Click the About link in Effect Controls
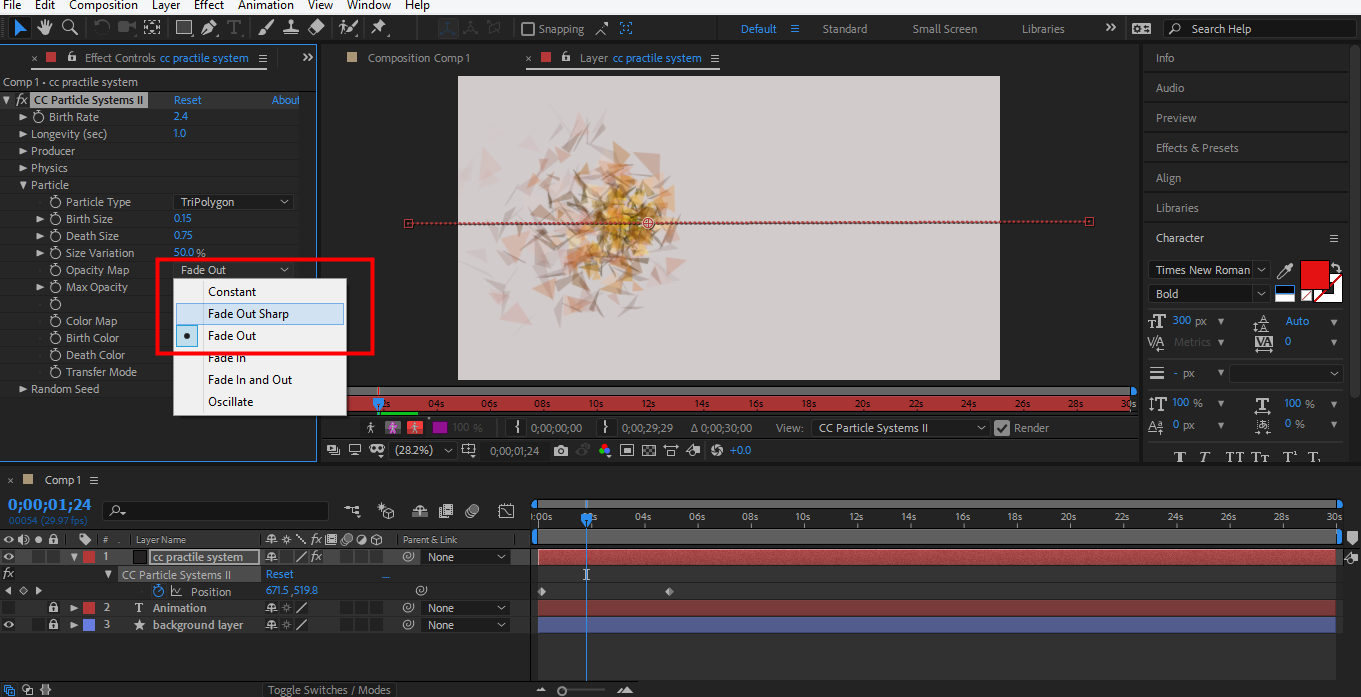 tap(285, 100)
